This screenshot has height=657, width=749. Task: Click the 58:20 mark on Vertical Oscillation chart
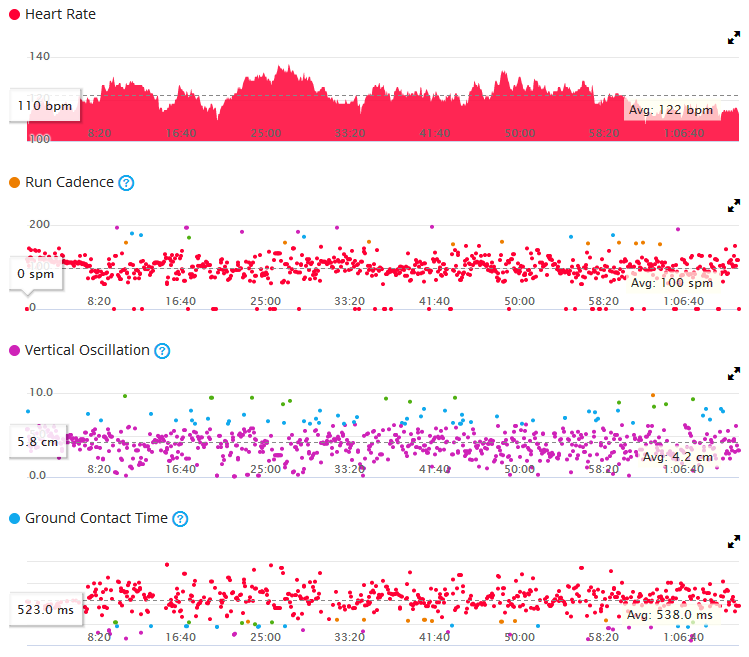click(x=603, y=469)
